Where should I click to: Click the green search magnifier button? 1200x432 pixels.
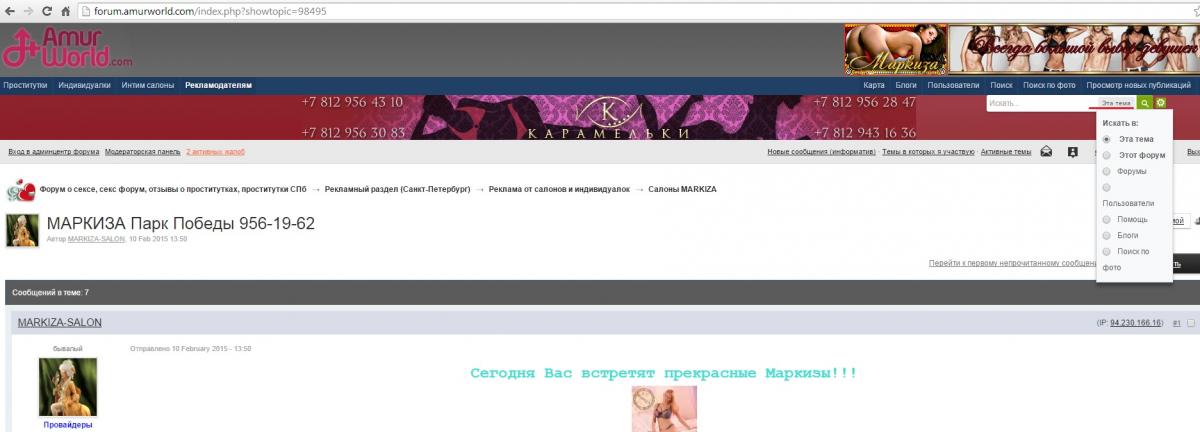(1144, 103)
